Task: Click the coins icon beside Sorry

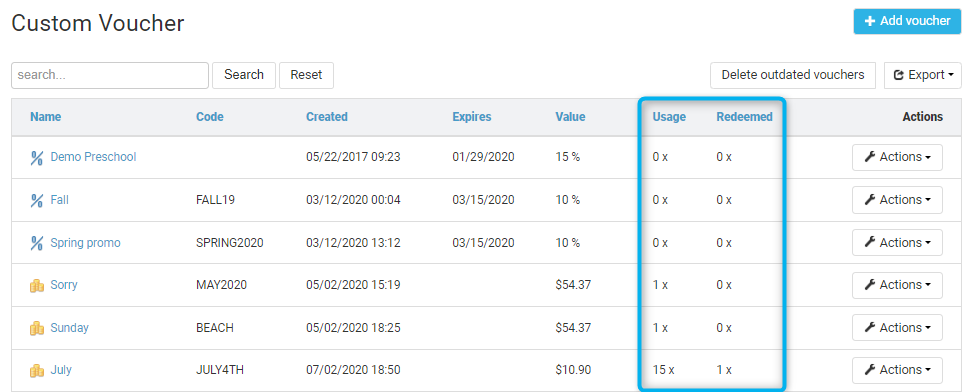Action: pos(37,286)
